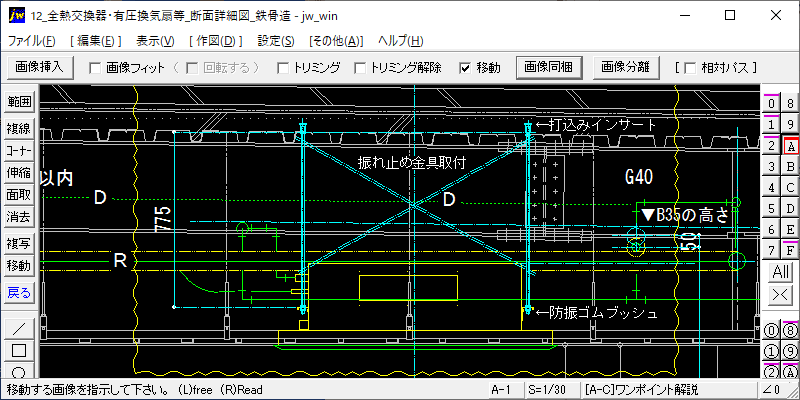Select active layer A button
The height and width of the screenshot is (400, 800).
pos(790,146)
